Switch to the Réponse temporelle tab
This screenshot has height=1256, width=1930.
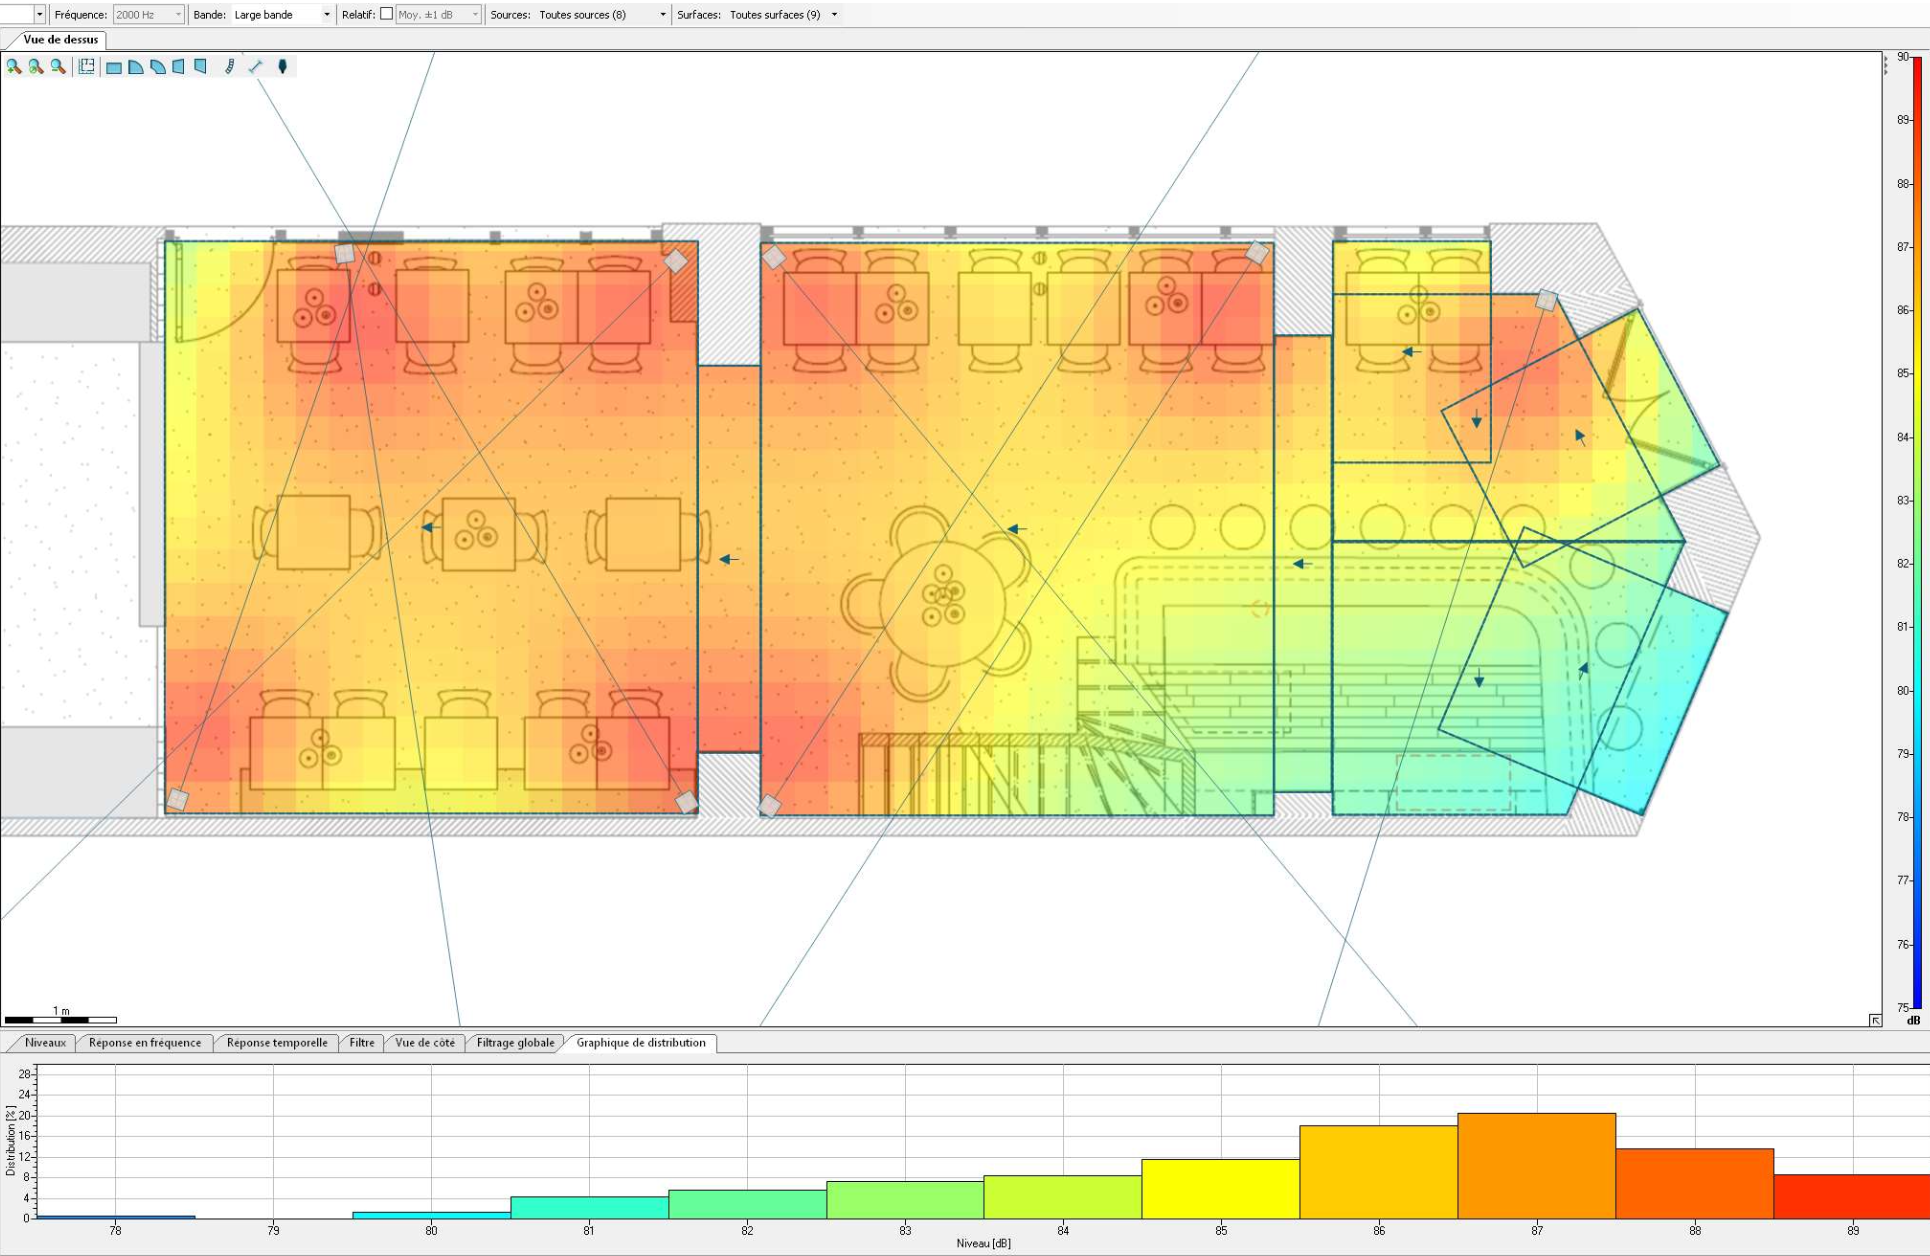[x=277, y=1043]
